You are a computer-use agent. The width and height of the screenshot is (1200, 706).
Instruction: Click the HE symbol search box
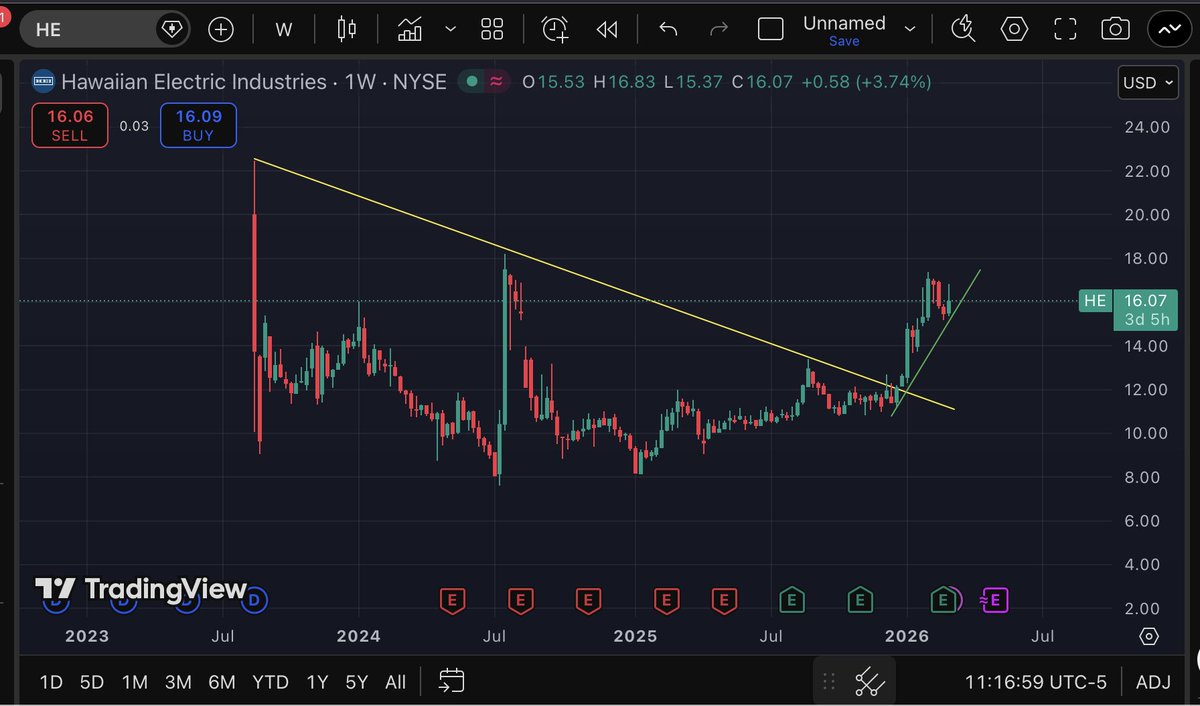pos(104,29)
